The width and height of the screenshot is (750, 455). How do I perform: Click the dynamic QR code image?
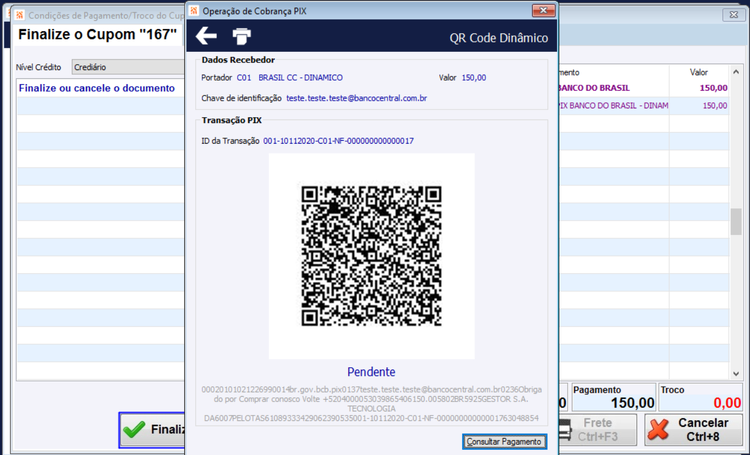click(371, 256)
